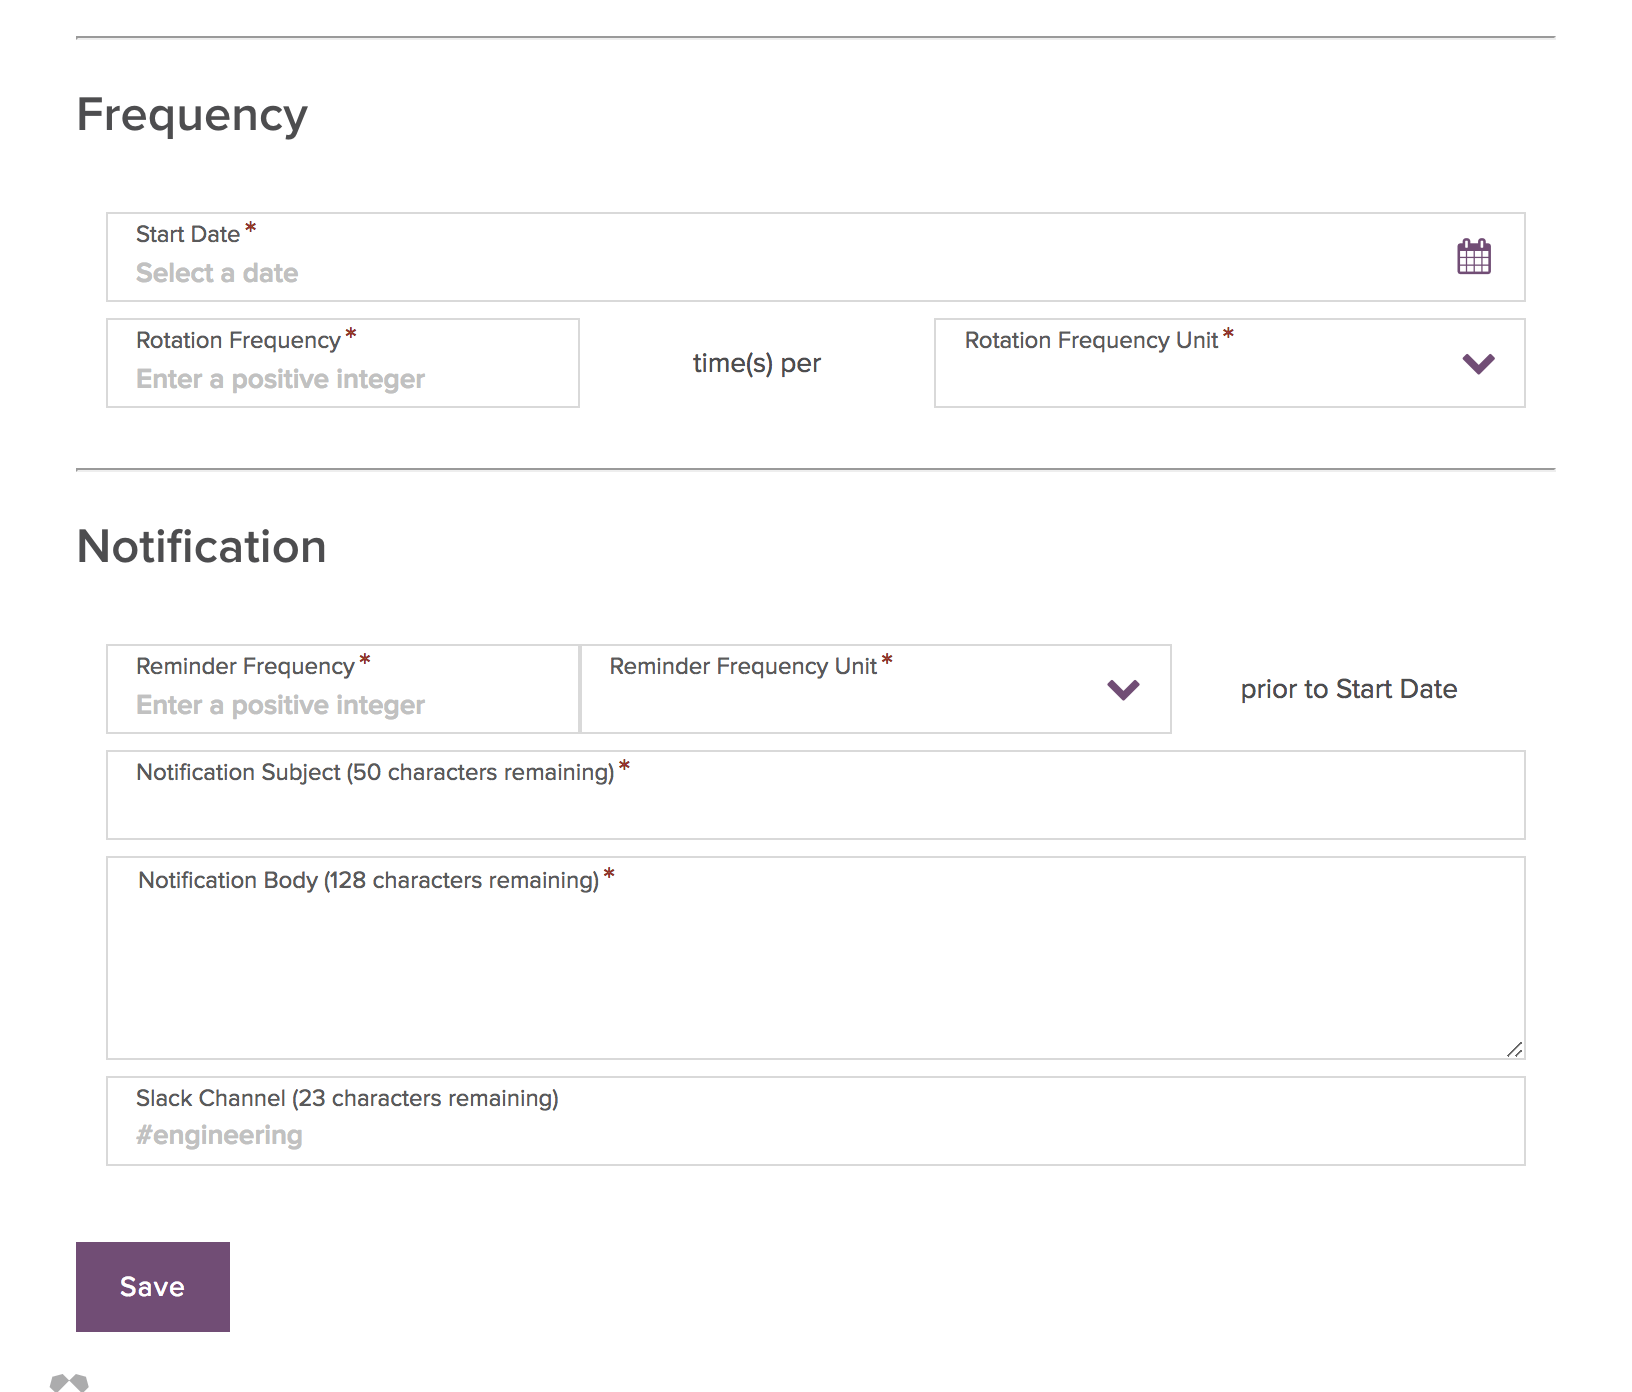Click into the Notification Subject field
This screenshot has width=1632, height=1392.
(x=815, y=808)
